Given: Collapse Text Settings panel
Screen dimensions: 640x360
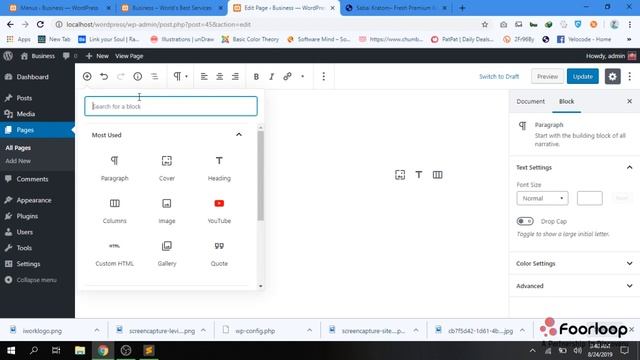Looking at the screenshot, I should [629, 167].
